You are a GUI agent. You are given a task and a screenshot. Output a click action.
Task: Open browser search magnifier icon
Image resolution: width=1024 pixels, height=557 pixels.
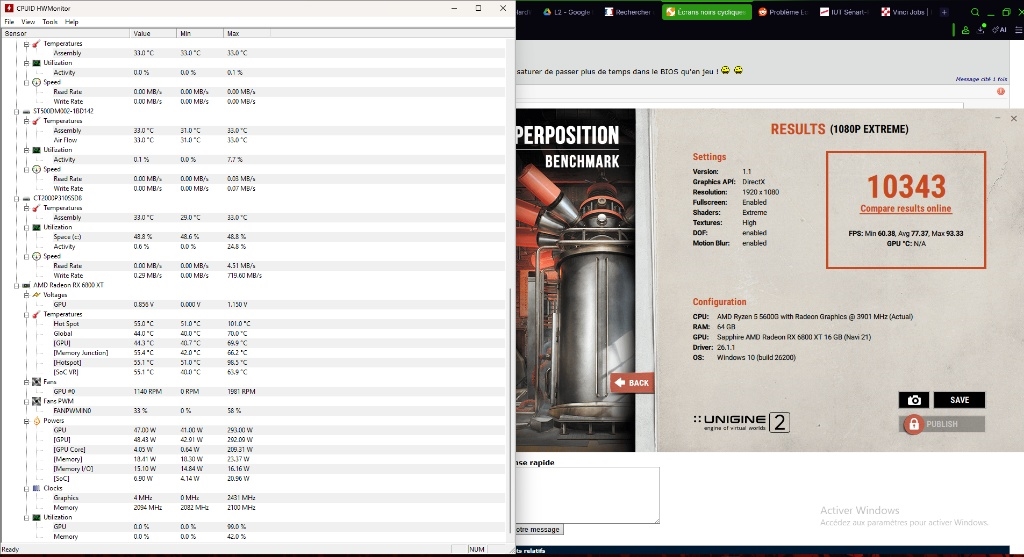(974, 12)
